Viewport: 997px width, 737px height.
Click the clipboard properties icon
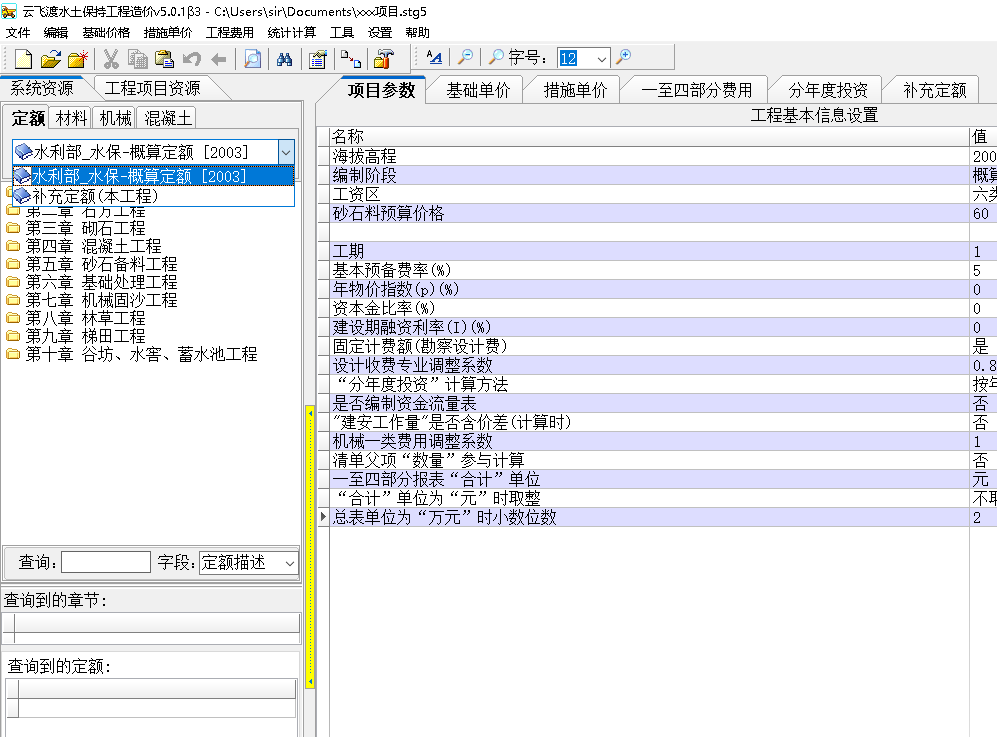click(x=317, y=59)
